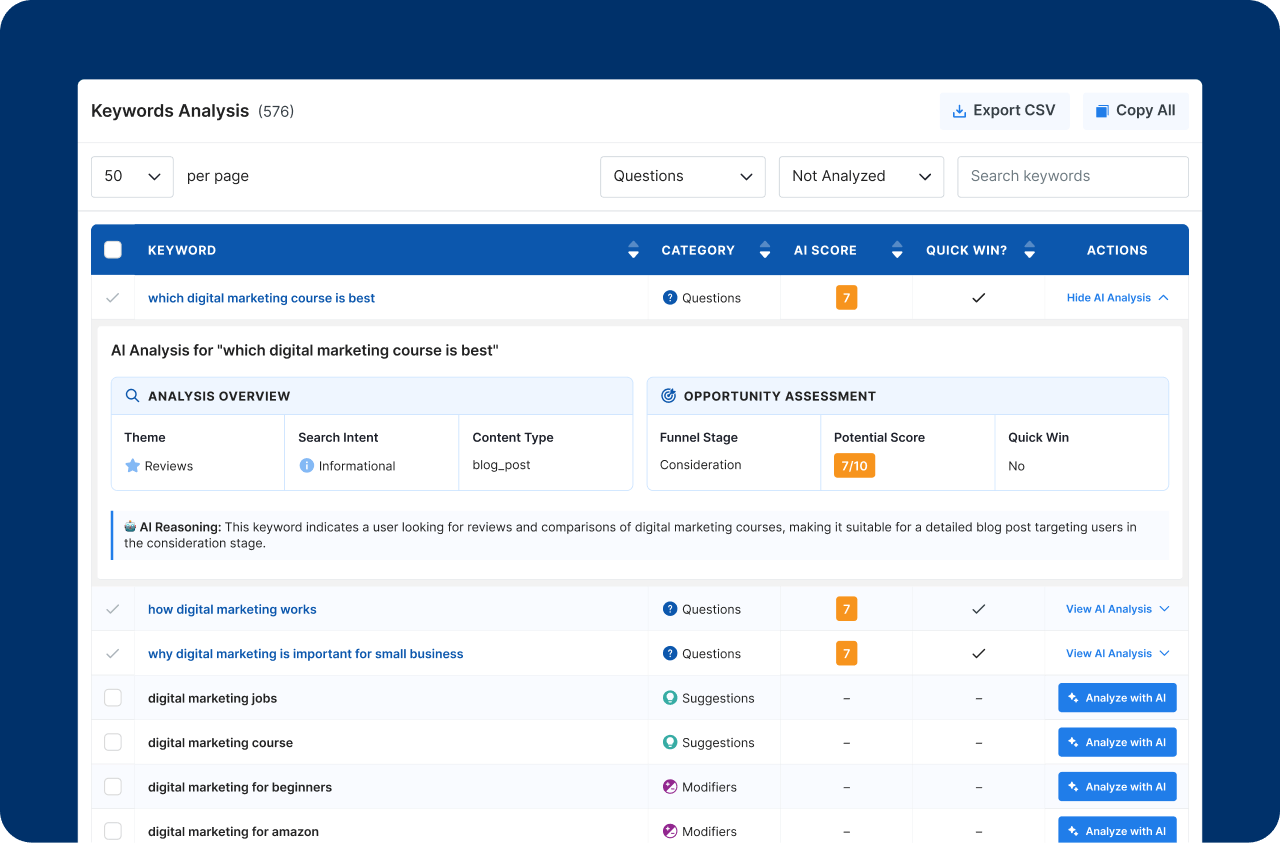
Task: Click Analyze with AI for digital marketing course
Action: (x=1117, y=742)
